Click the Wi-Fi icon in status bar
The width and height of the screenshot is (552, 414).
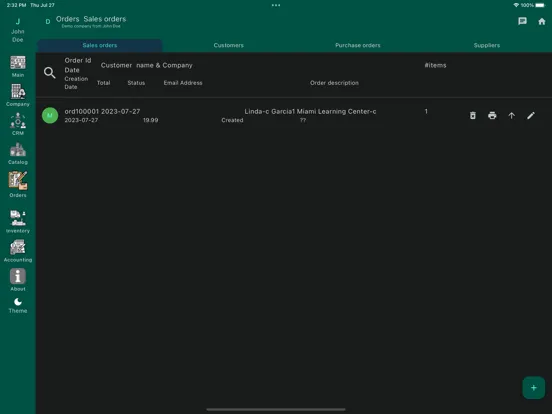coord(516,5)
